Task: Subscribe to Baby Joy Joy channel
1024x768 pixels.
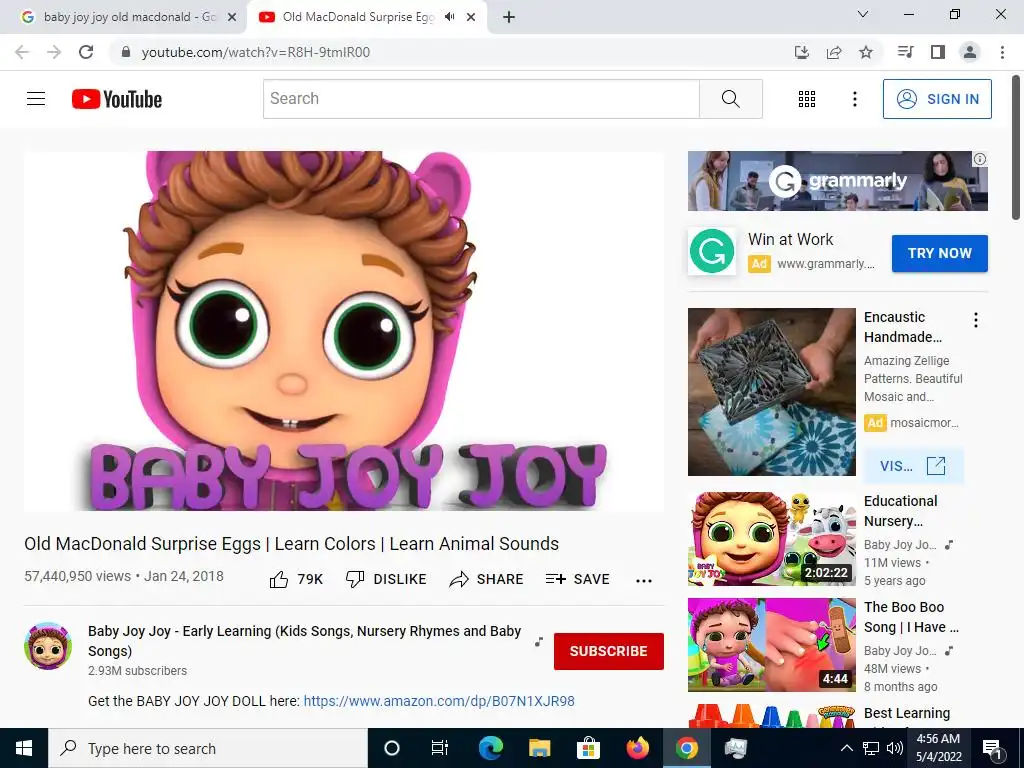Action: (609, 651)
